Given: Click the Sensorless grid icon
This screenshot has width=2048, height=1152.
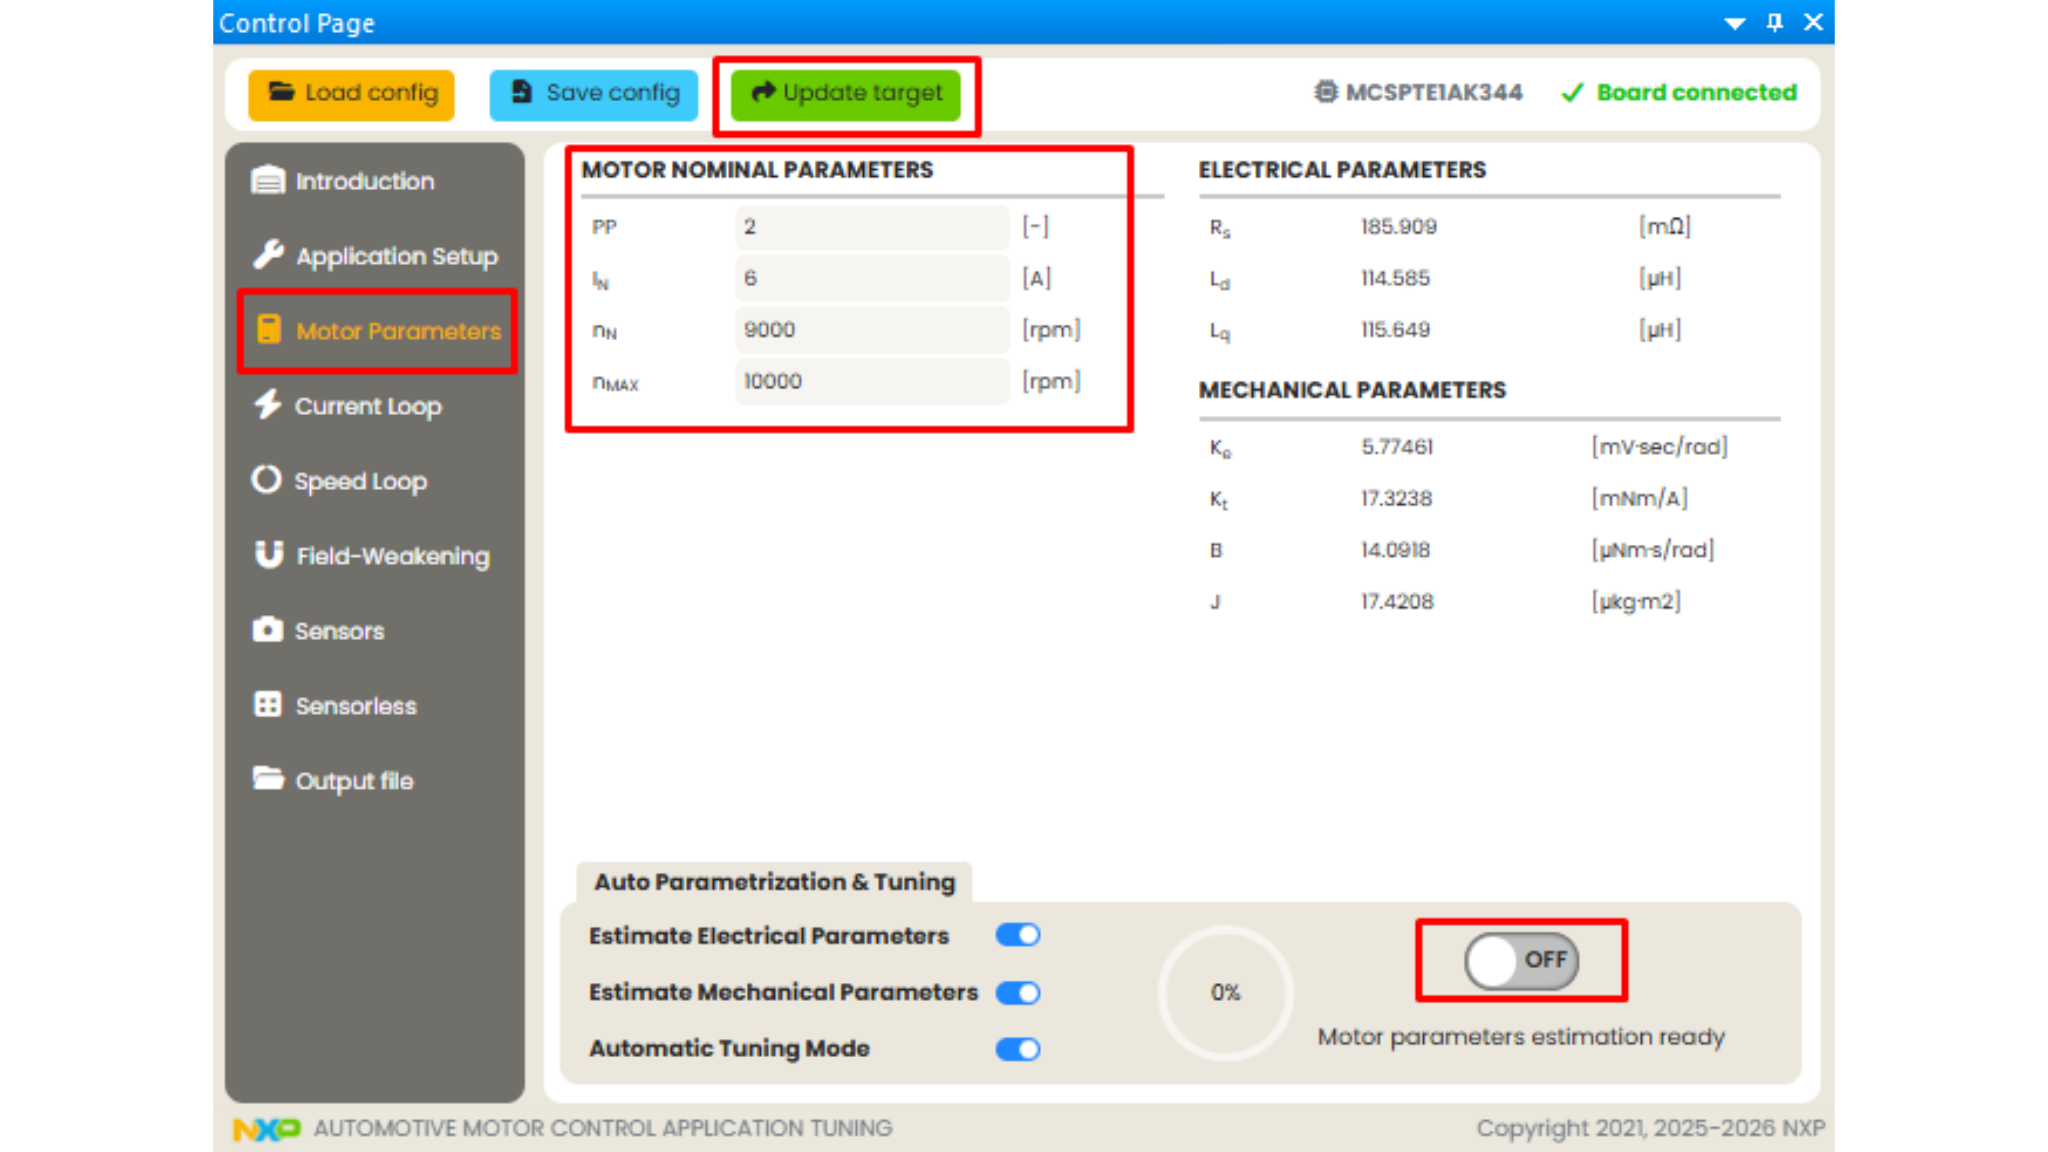Looking at the screenshot, I should click(267, 705).
